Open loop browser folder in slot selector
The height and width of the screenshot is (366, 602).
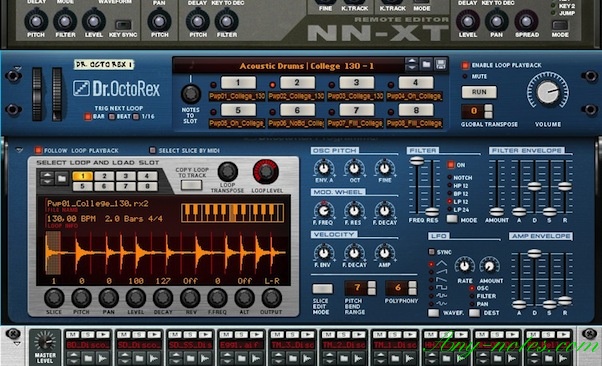(62, 179)
